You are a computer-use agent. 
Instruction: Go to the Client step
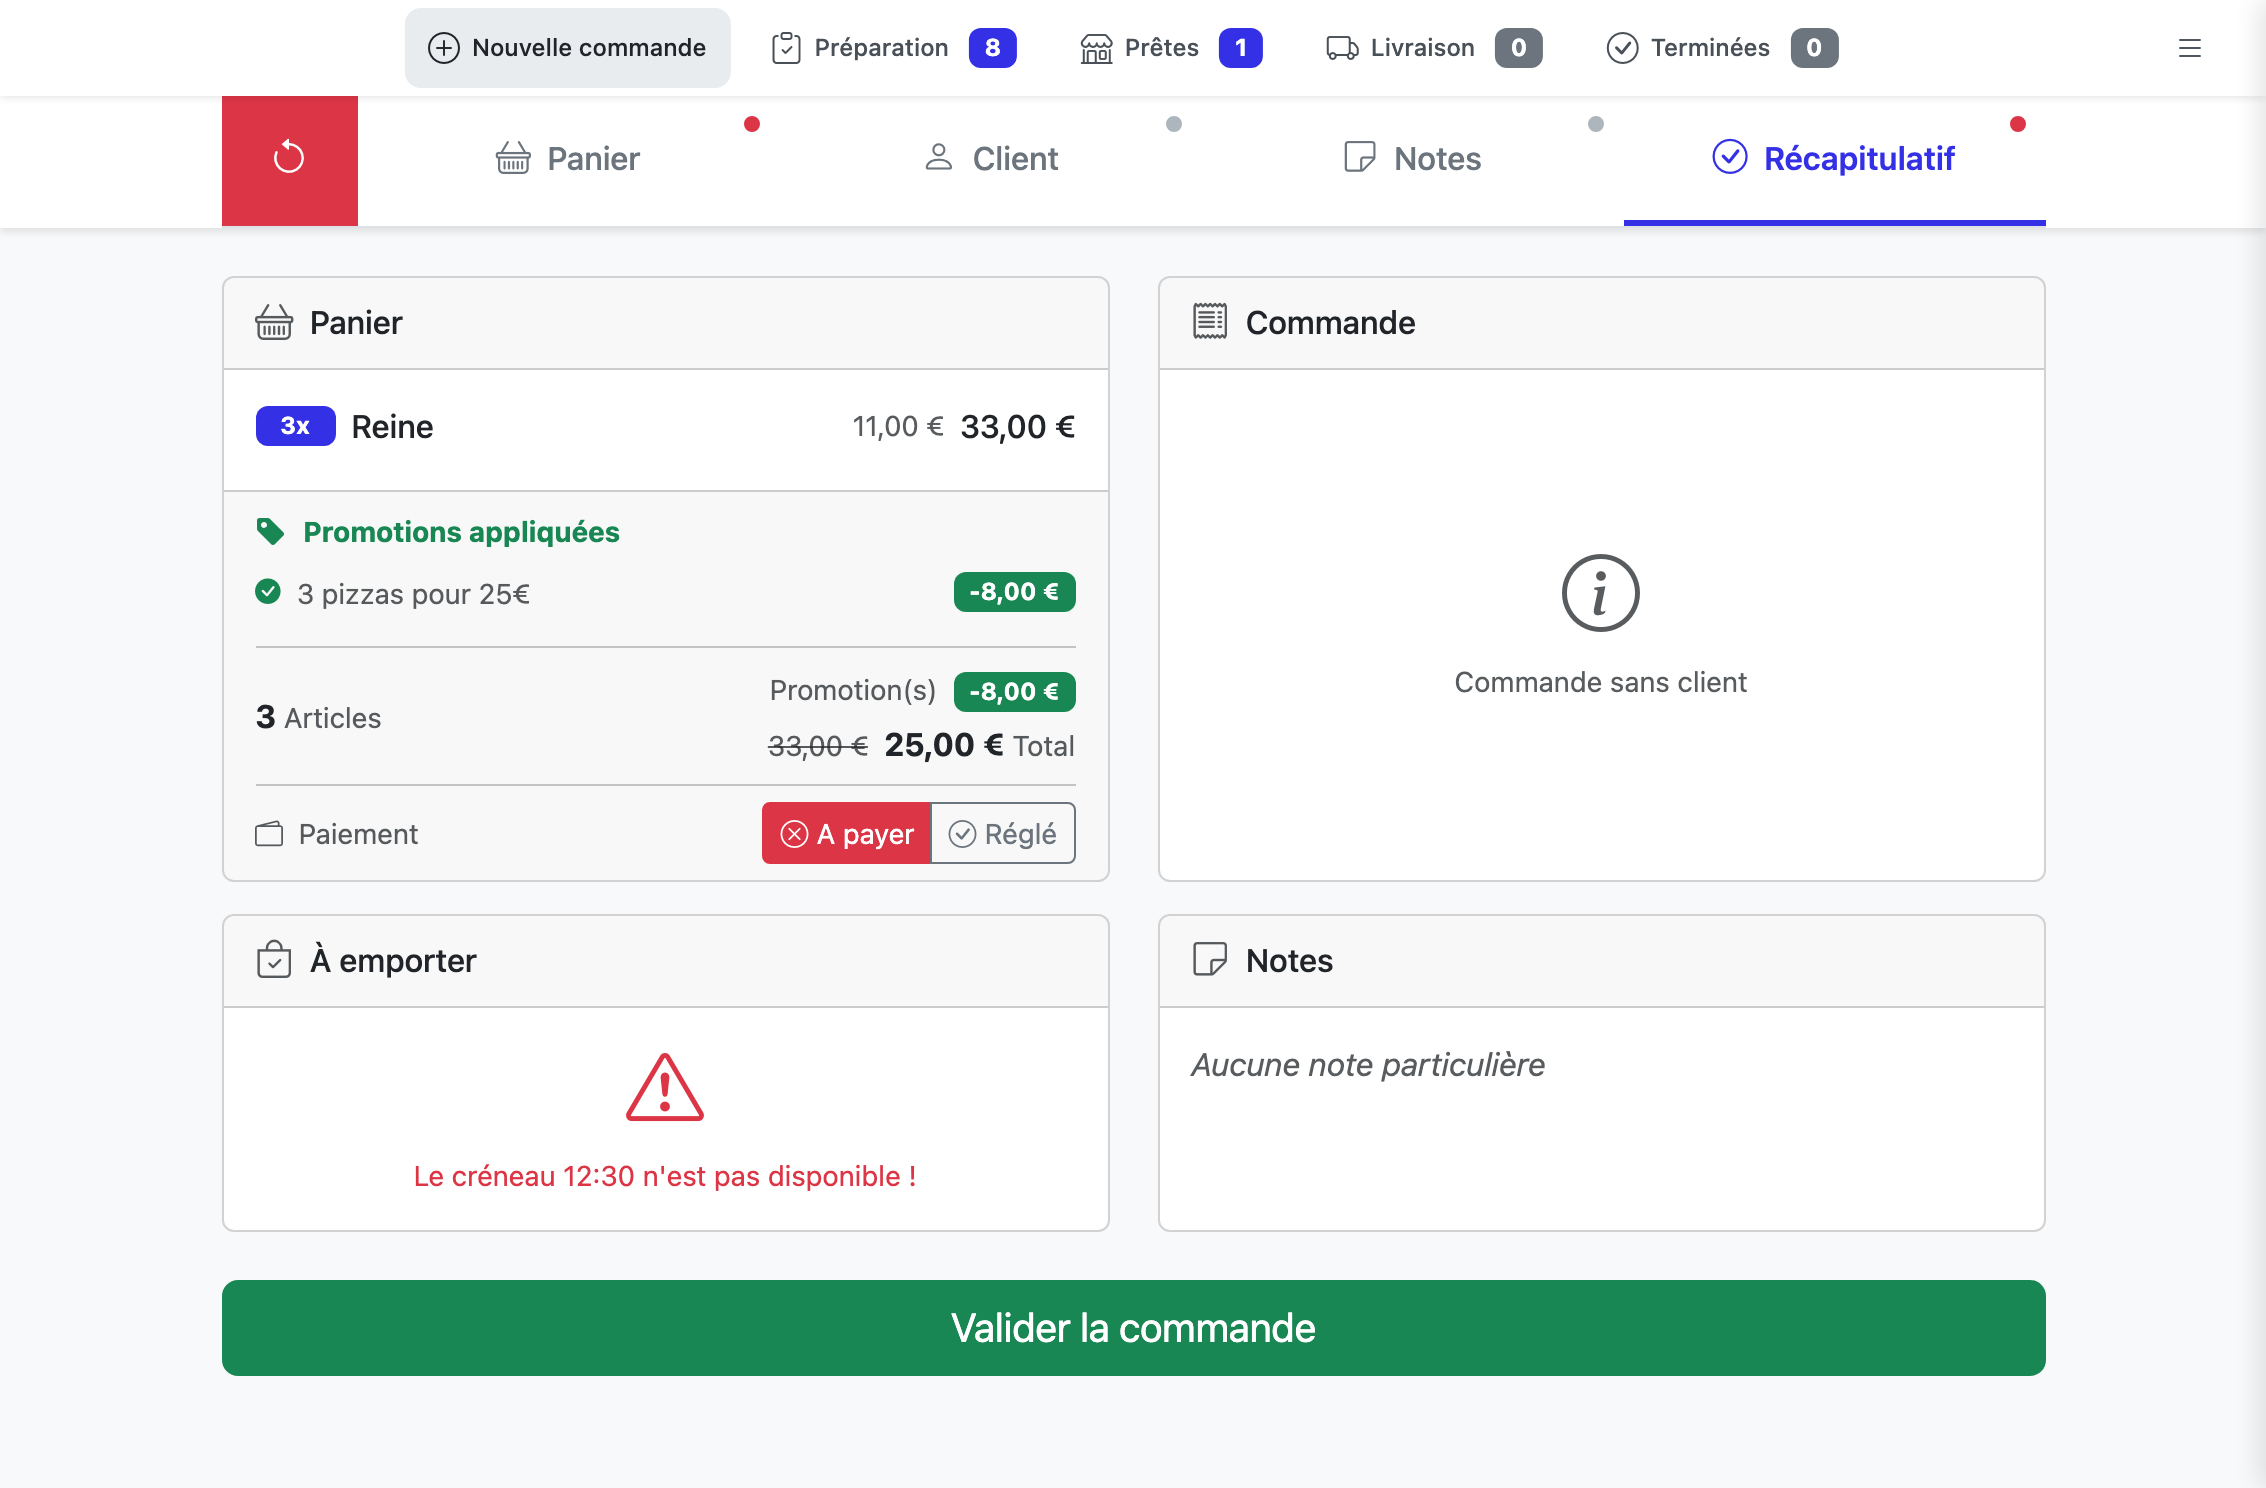(x=991, y=159)
